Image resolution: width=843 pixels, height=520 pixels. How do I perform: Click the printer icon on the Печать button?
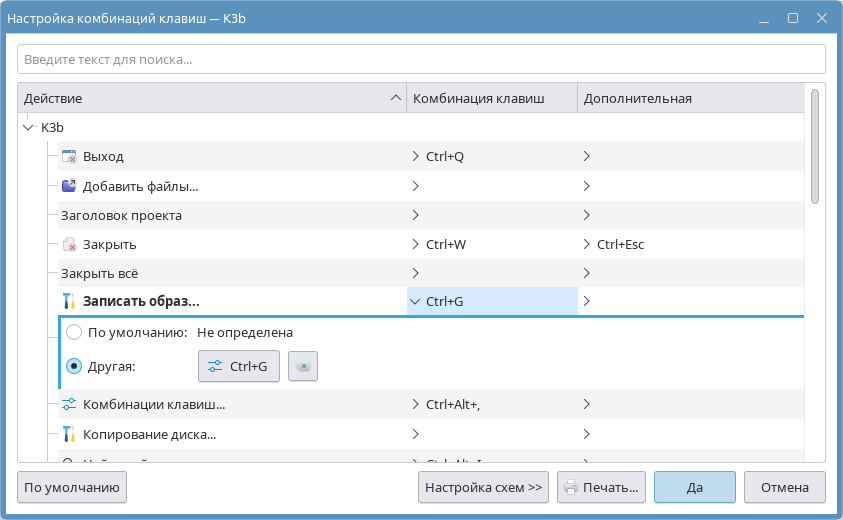[571, 488]
